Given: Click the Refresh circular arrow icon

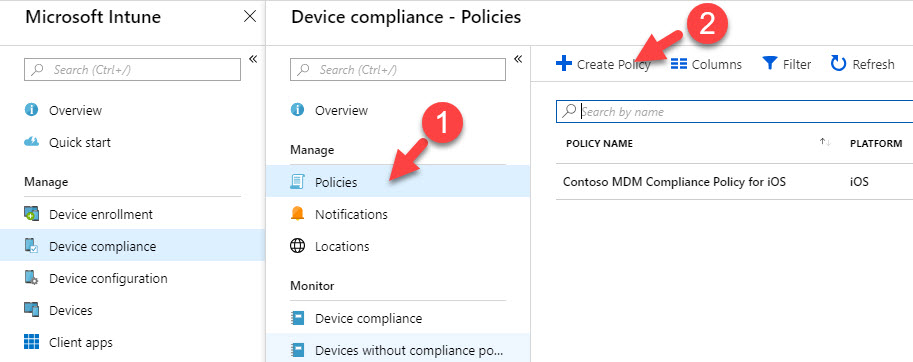Looking at the screenshot, I should 838,63.
